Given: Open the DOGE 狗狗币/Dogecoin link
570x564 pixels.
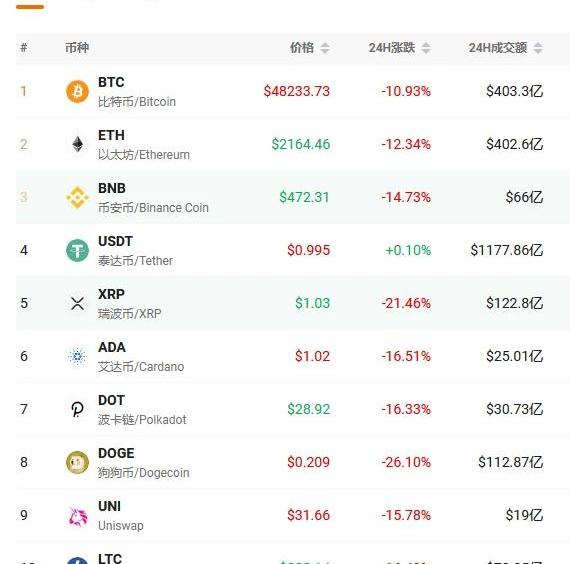Looking at the screenshot, I should pyautogui.click(x=144, y=473).
